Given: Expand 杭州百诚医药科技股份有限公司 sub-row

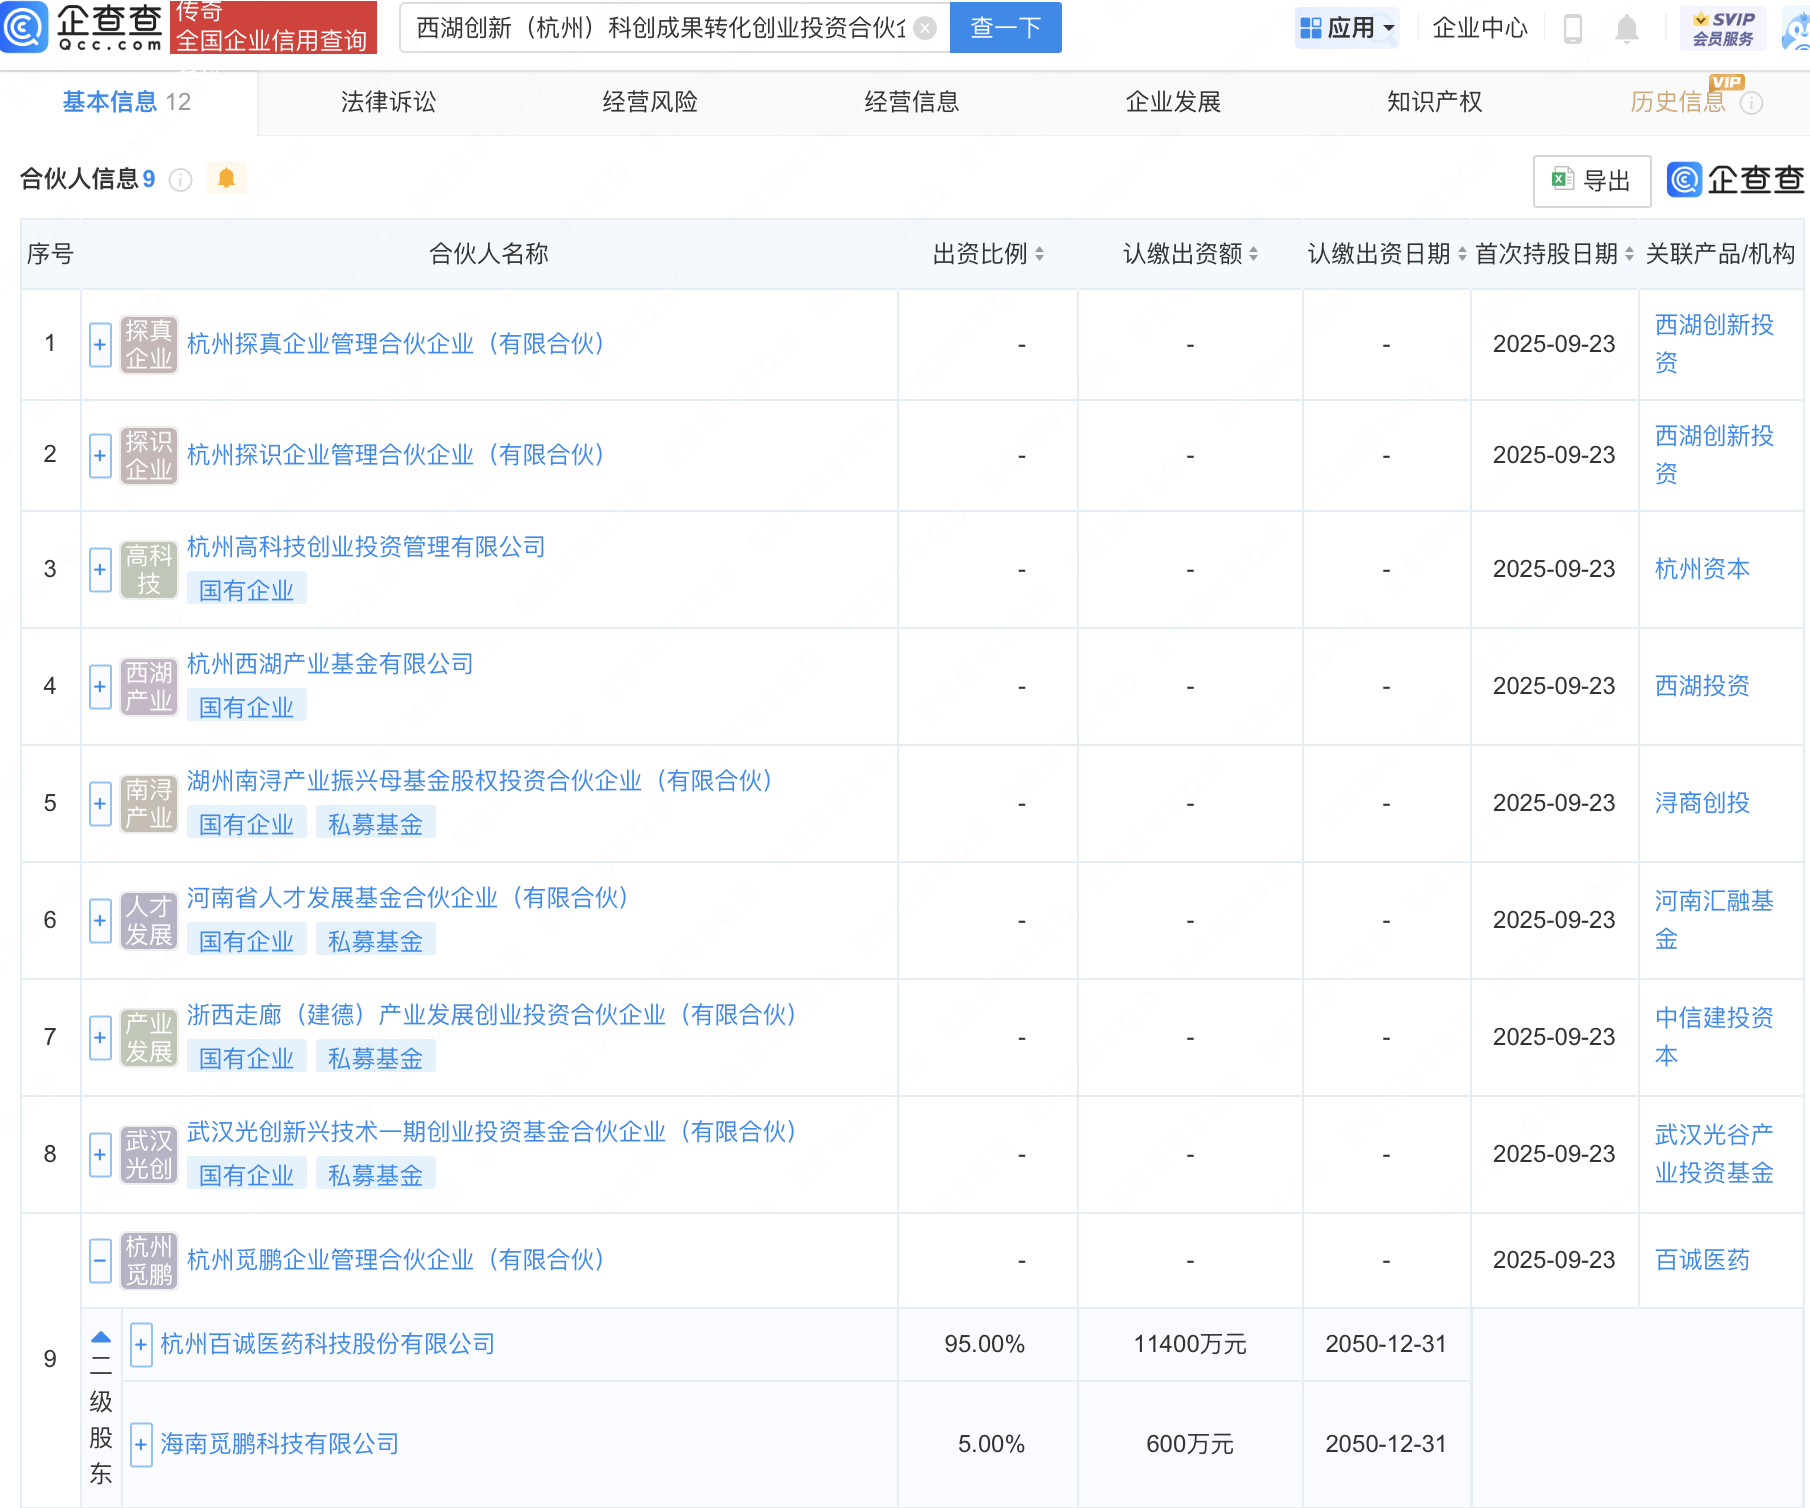Looking at the screenshot, I should point(141,1345).
